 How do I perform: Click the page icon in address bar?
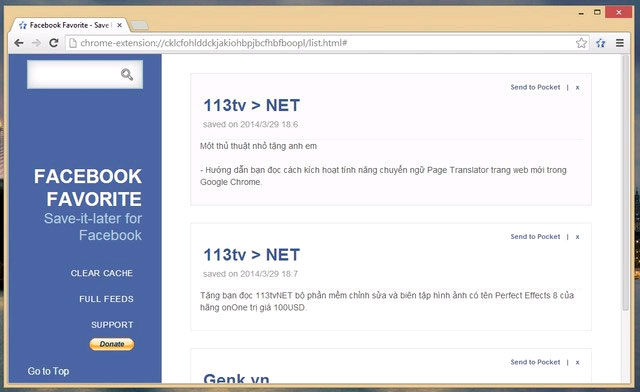[73, 43]
